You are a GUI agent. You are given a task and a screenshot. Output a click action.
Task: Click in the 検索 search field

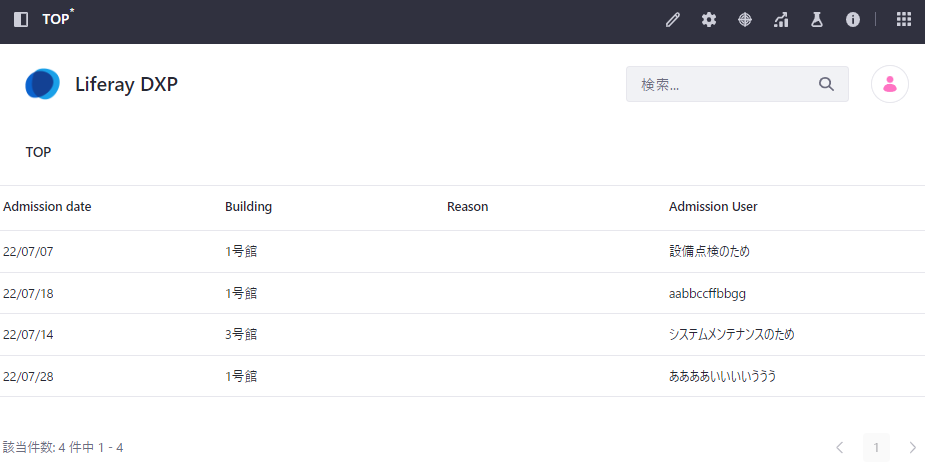(x=720, y=84)
